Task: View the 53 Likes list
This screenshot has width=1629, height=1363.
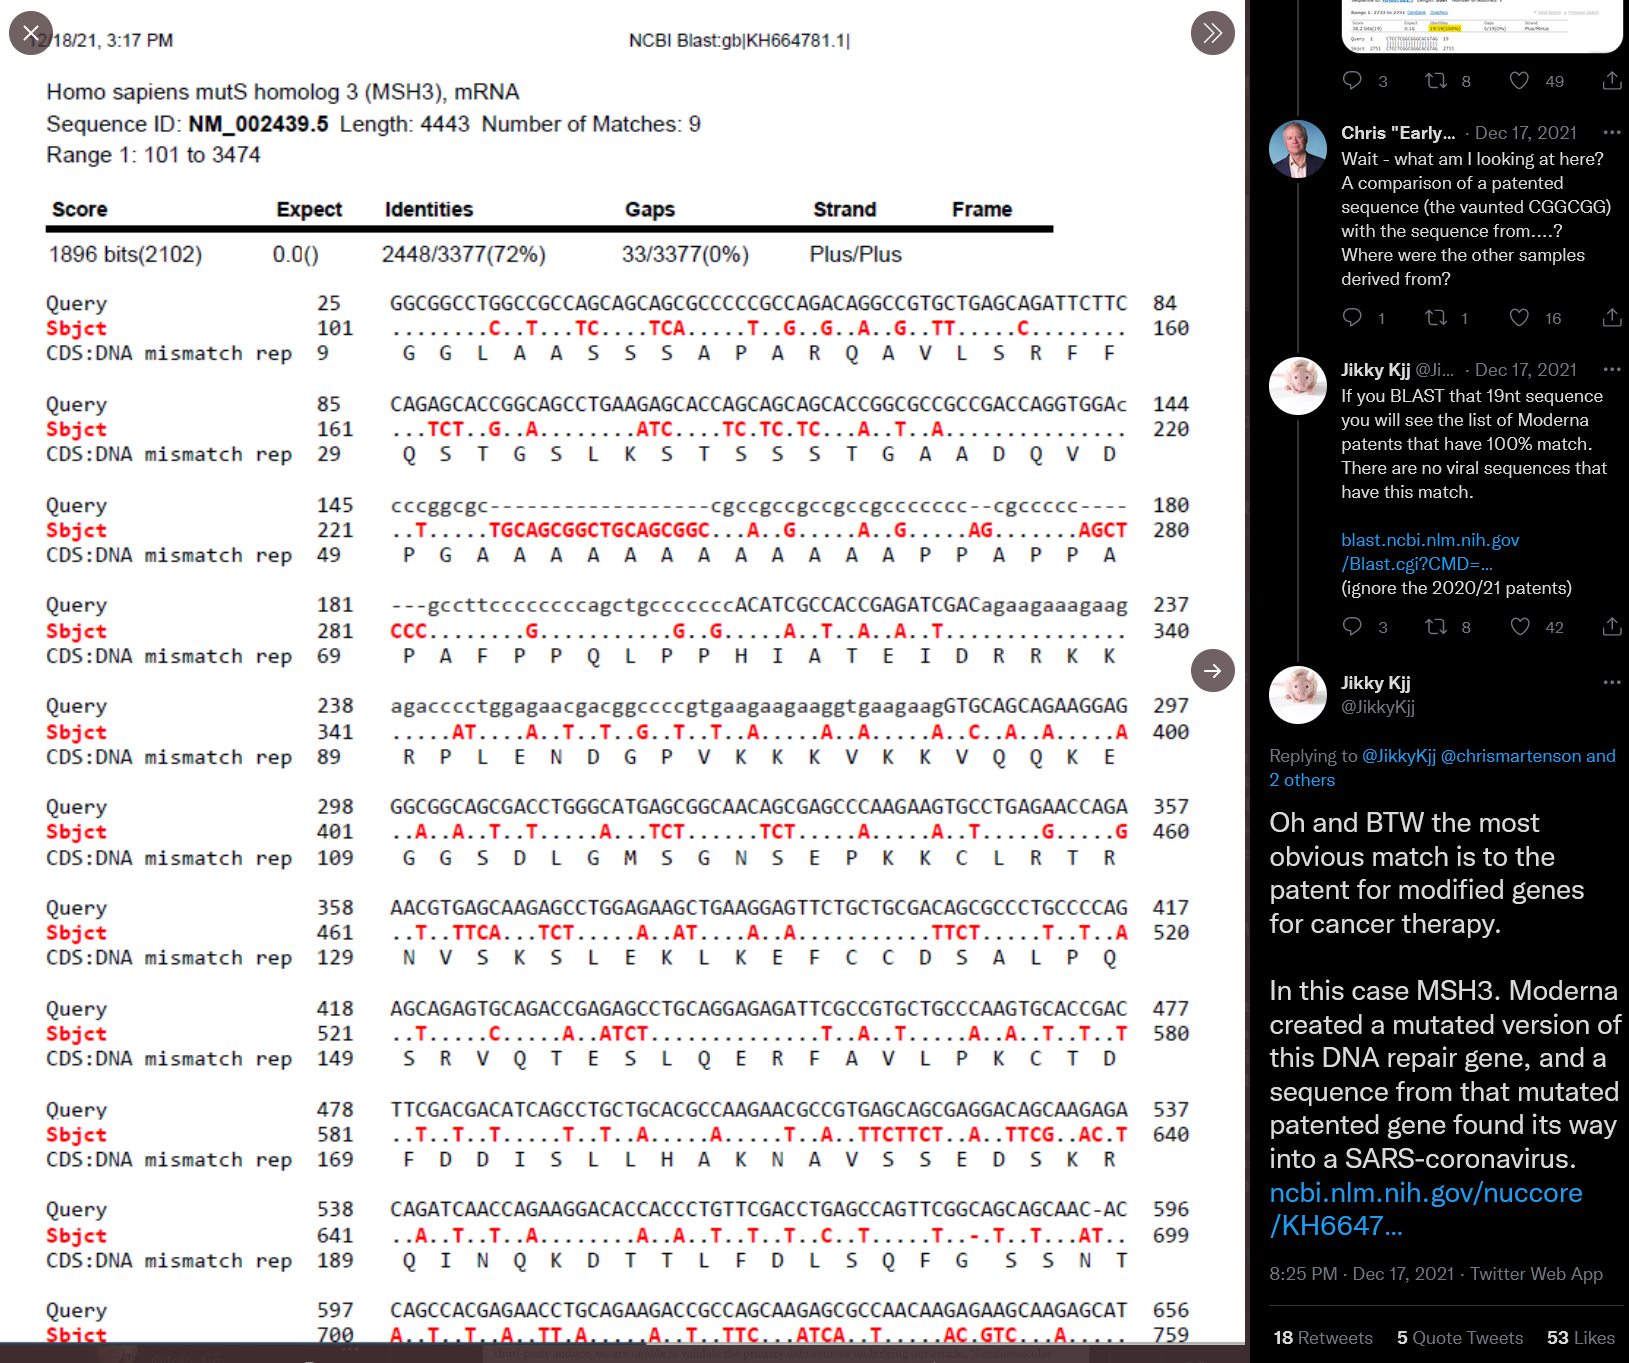Action: [x=1581, y=1338]
